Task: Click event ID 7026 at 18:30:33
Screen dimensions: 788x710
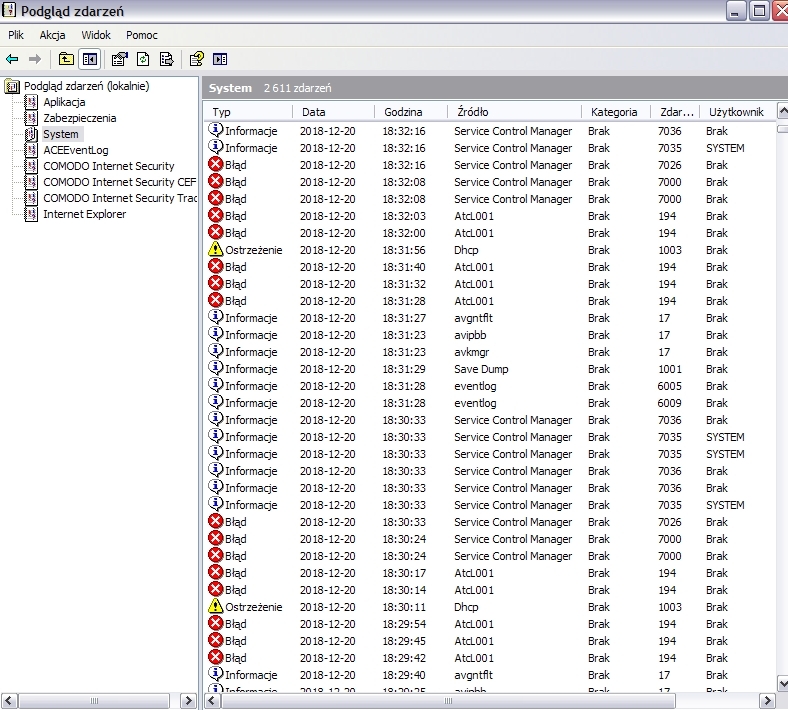Action: 670,522
